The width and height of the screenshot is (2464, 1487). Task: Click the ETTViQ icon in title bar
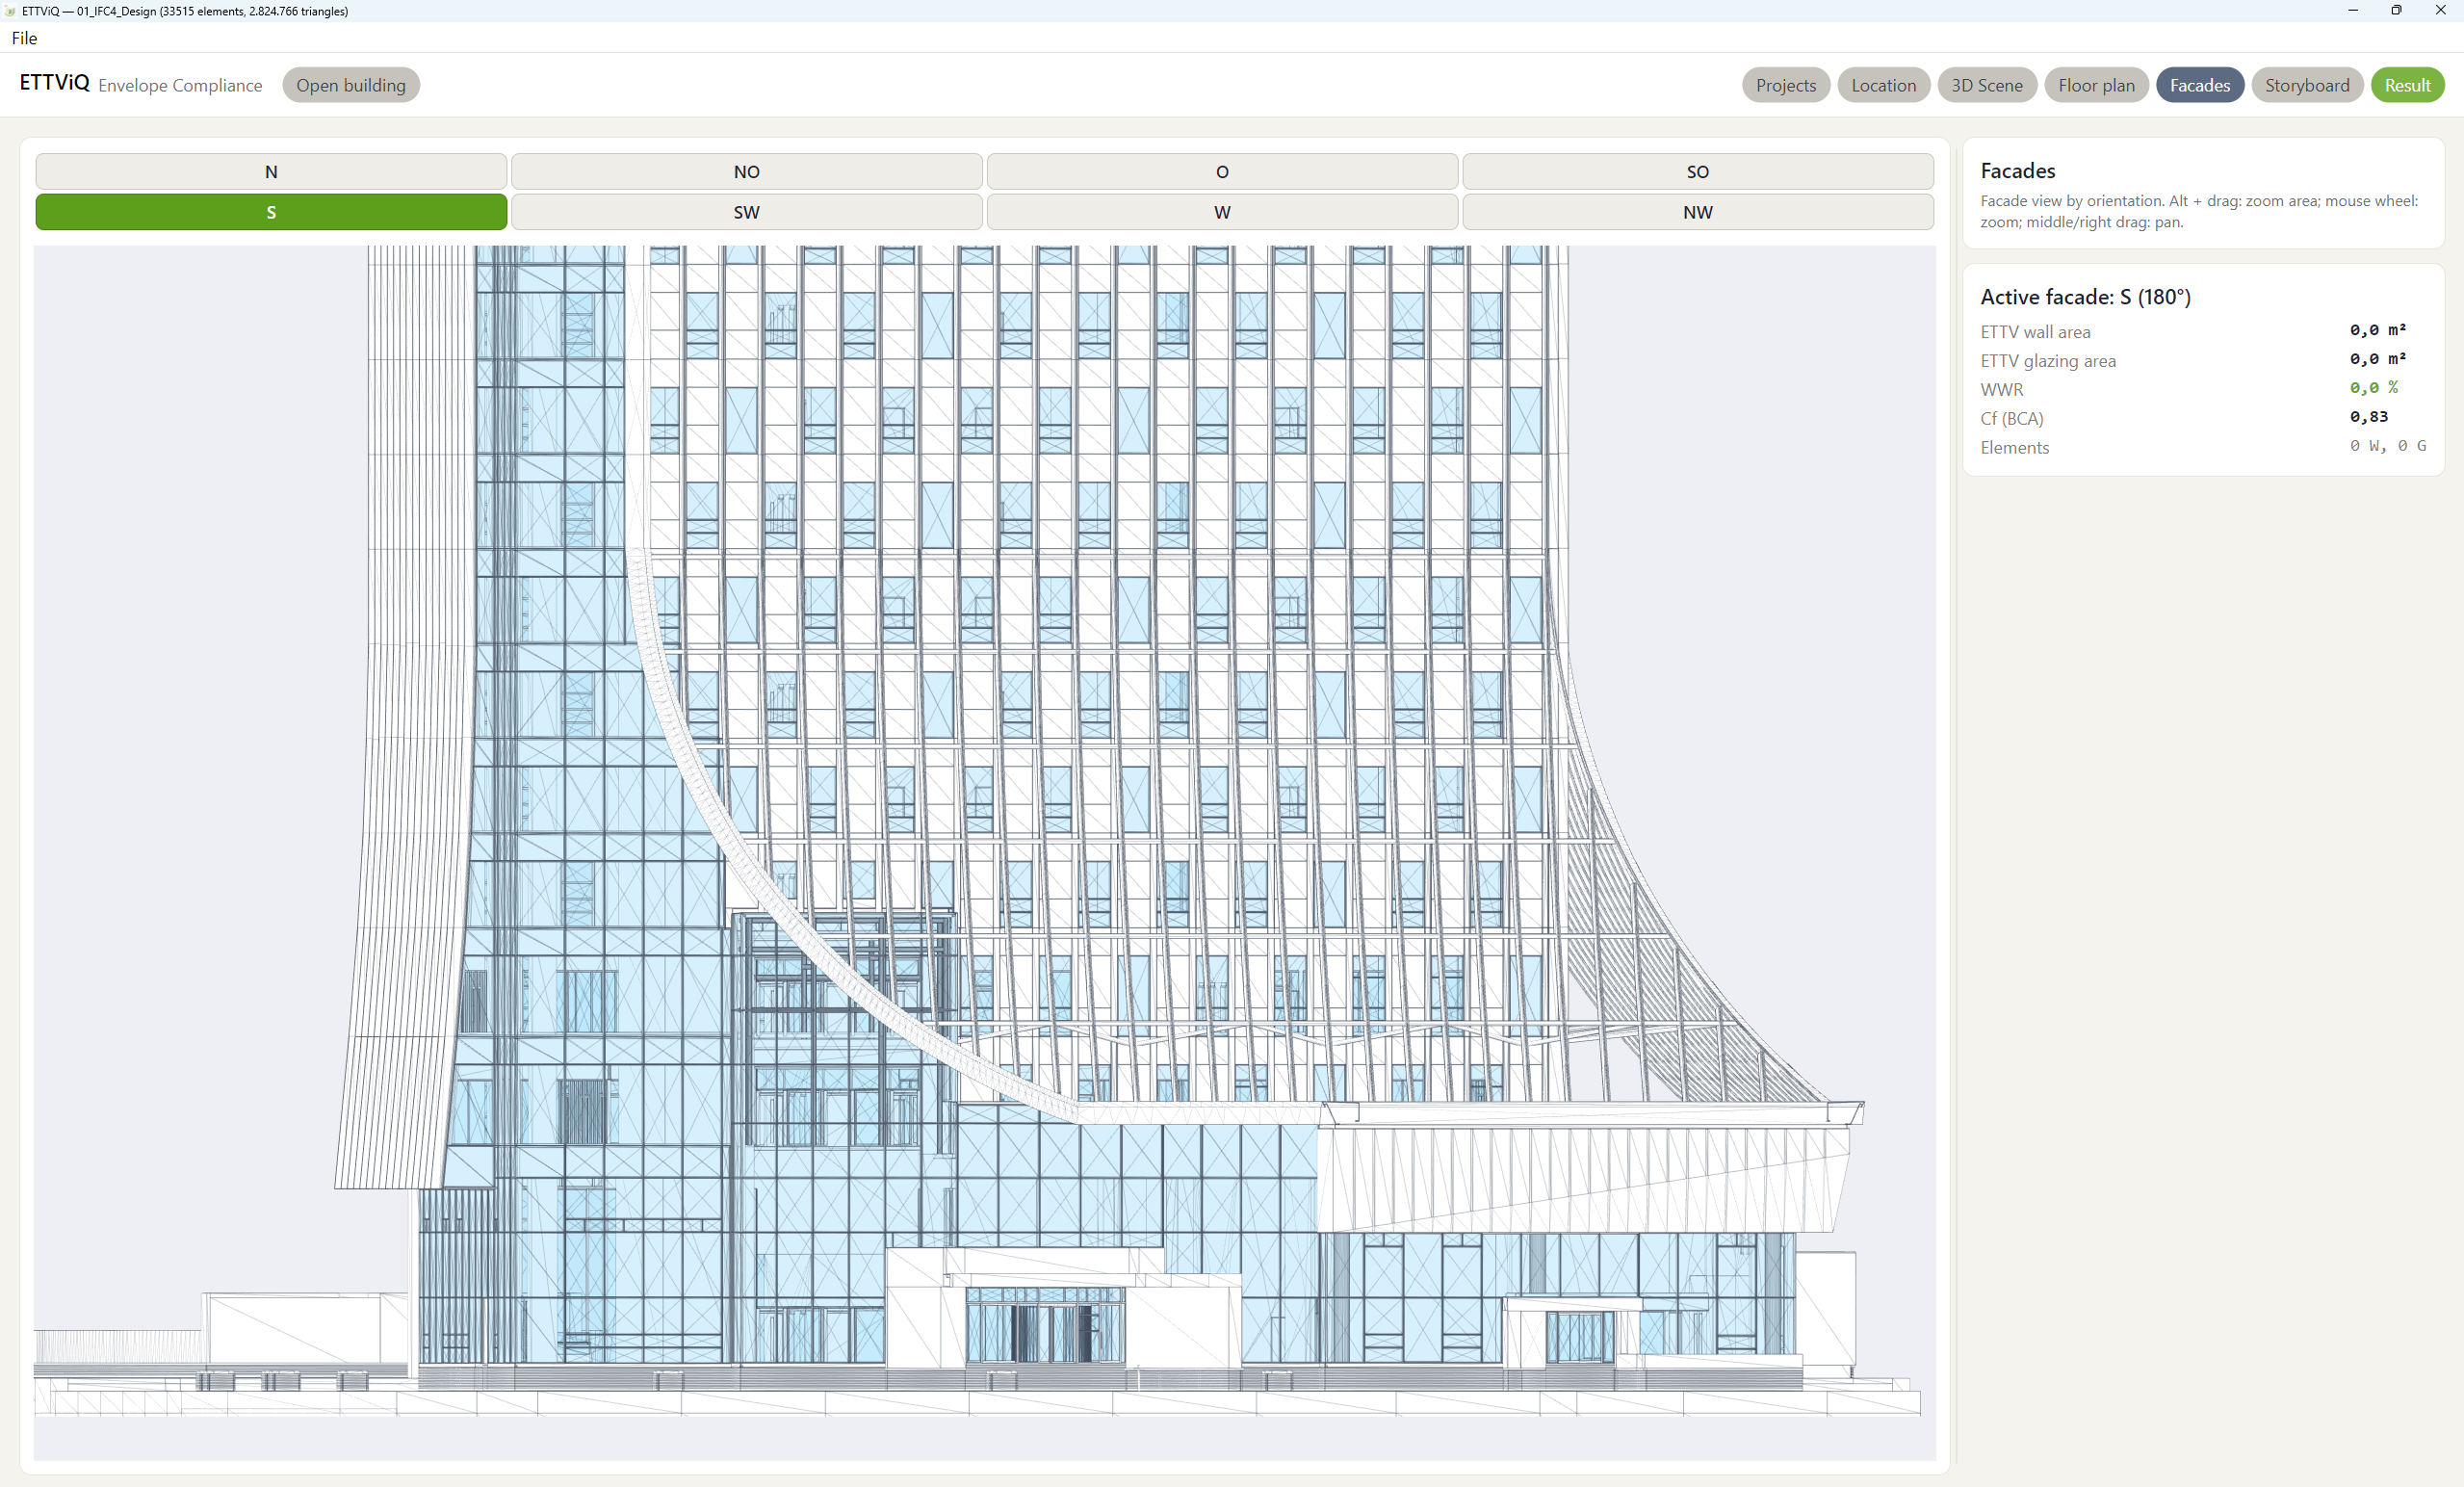click(x=11, y=11)
